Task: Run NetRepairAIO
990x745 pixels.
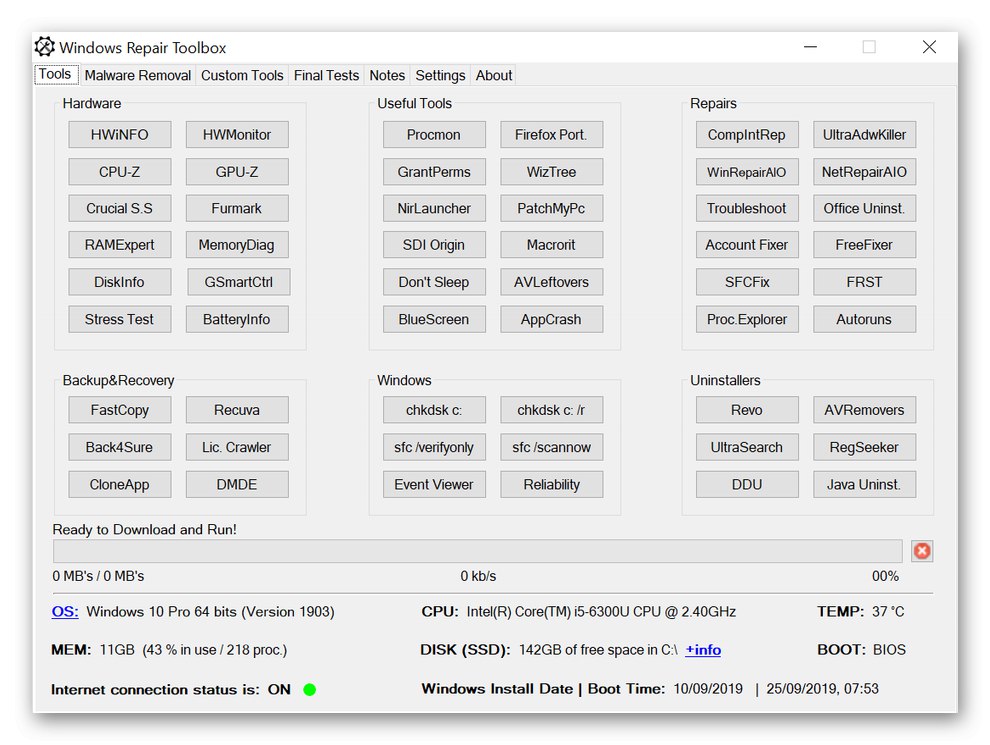Action: tap(864, 172)
